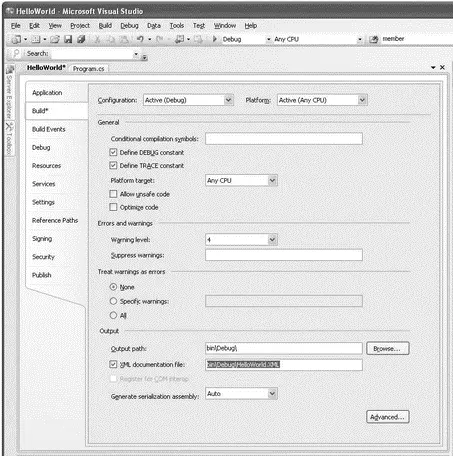453x456 pixels.
Task: Click the Open File folder icon
Action: (x=55, y=39)
